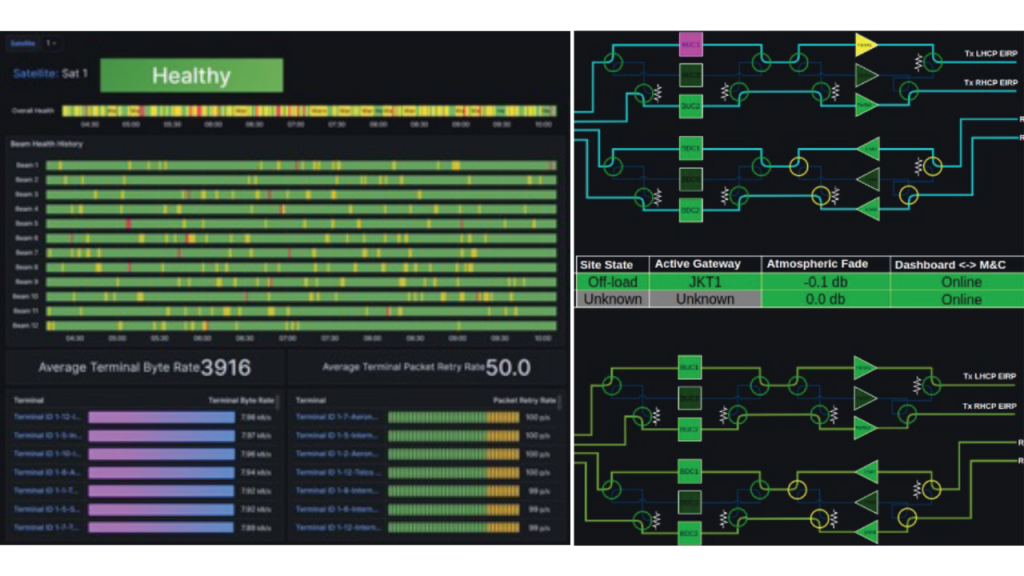Select the top green LNA triangle in upper diagram
This screenshot has width=1024, height=576.
869,149
